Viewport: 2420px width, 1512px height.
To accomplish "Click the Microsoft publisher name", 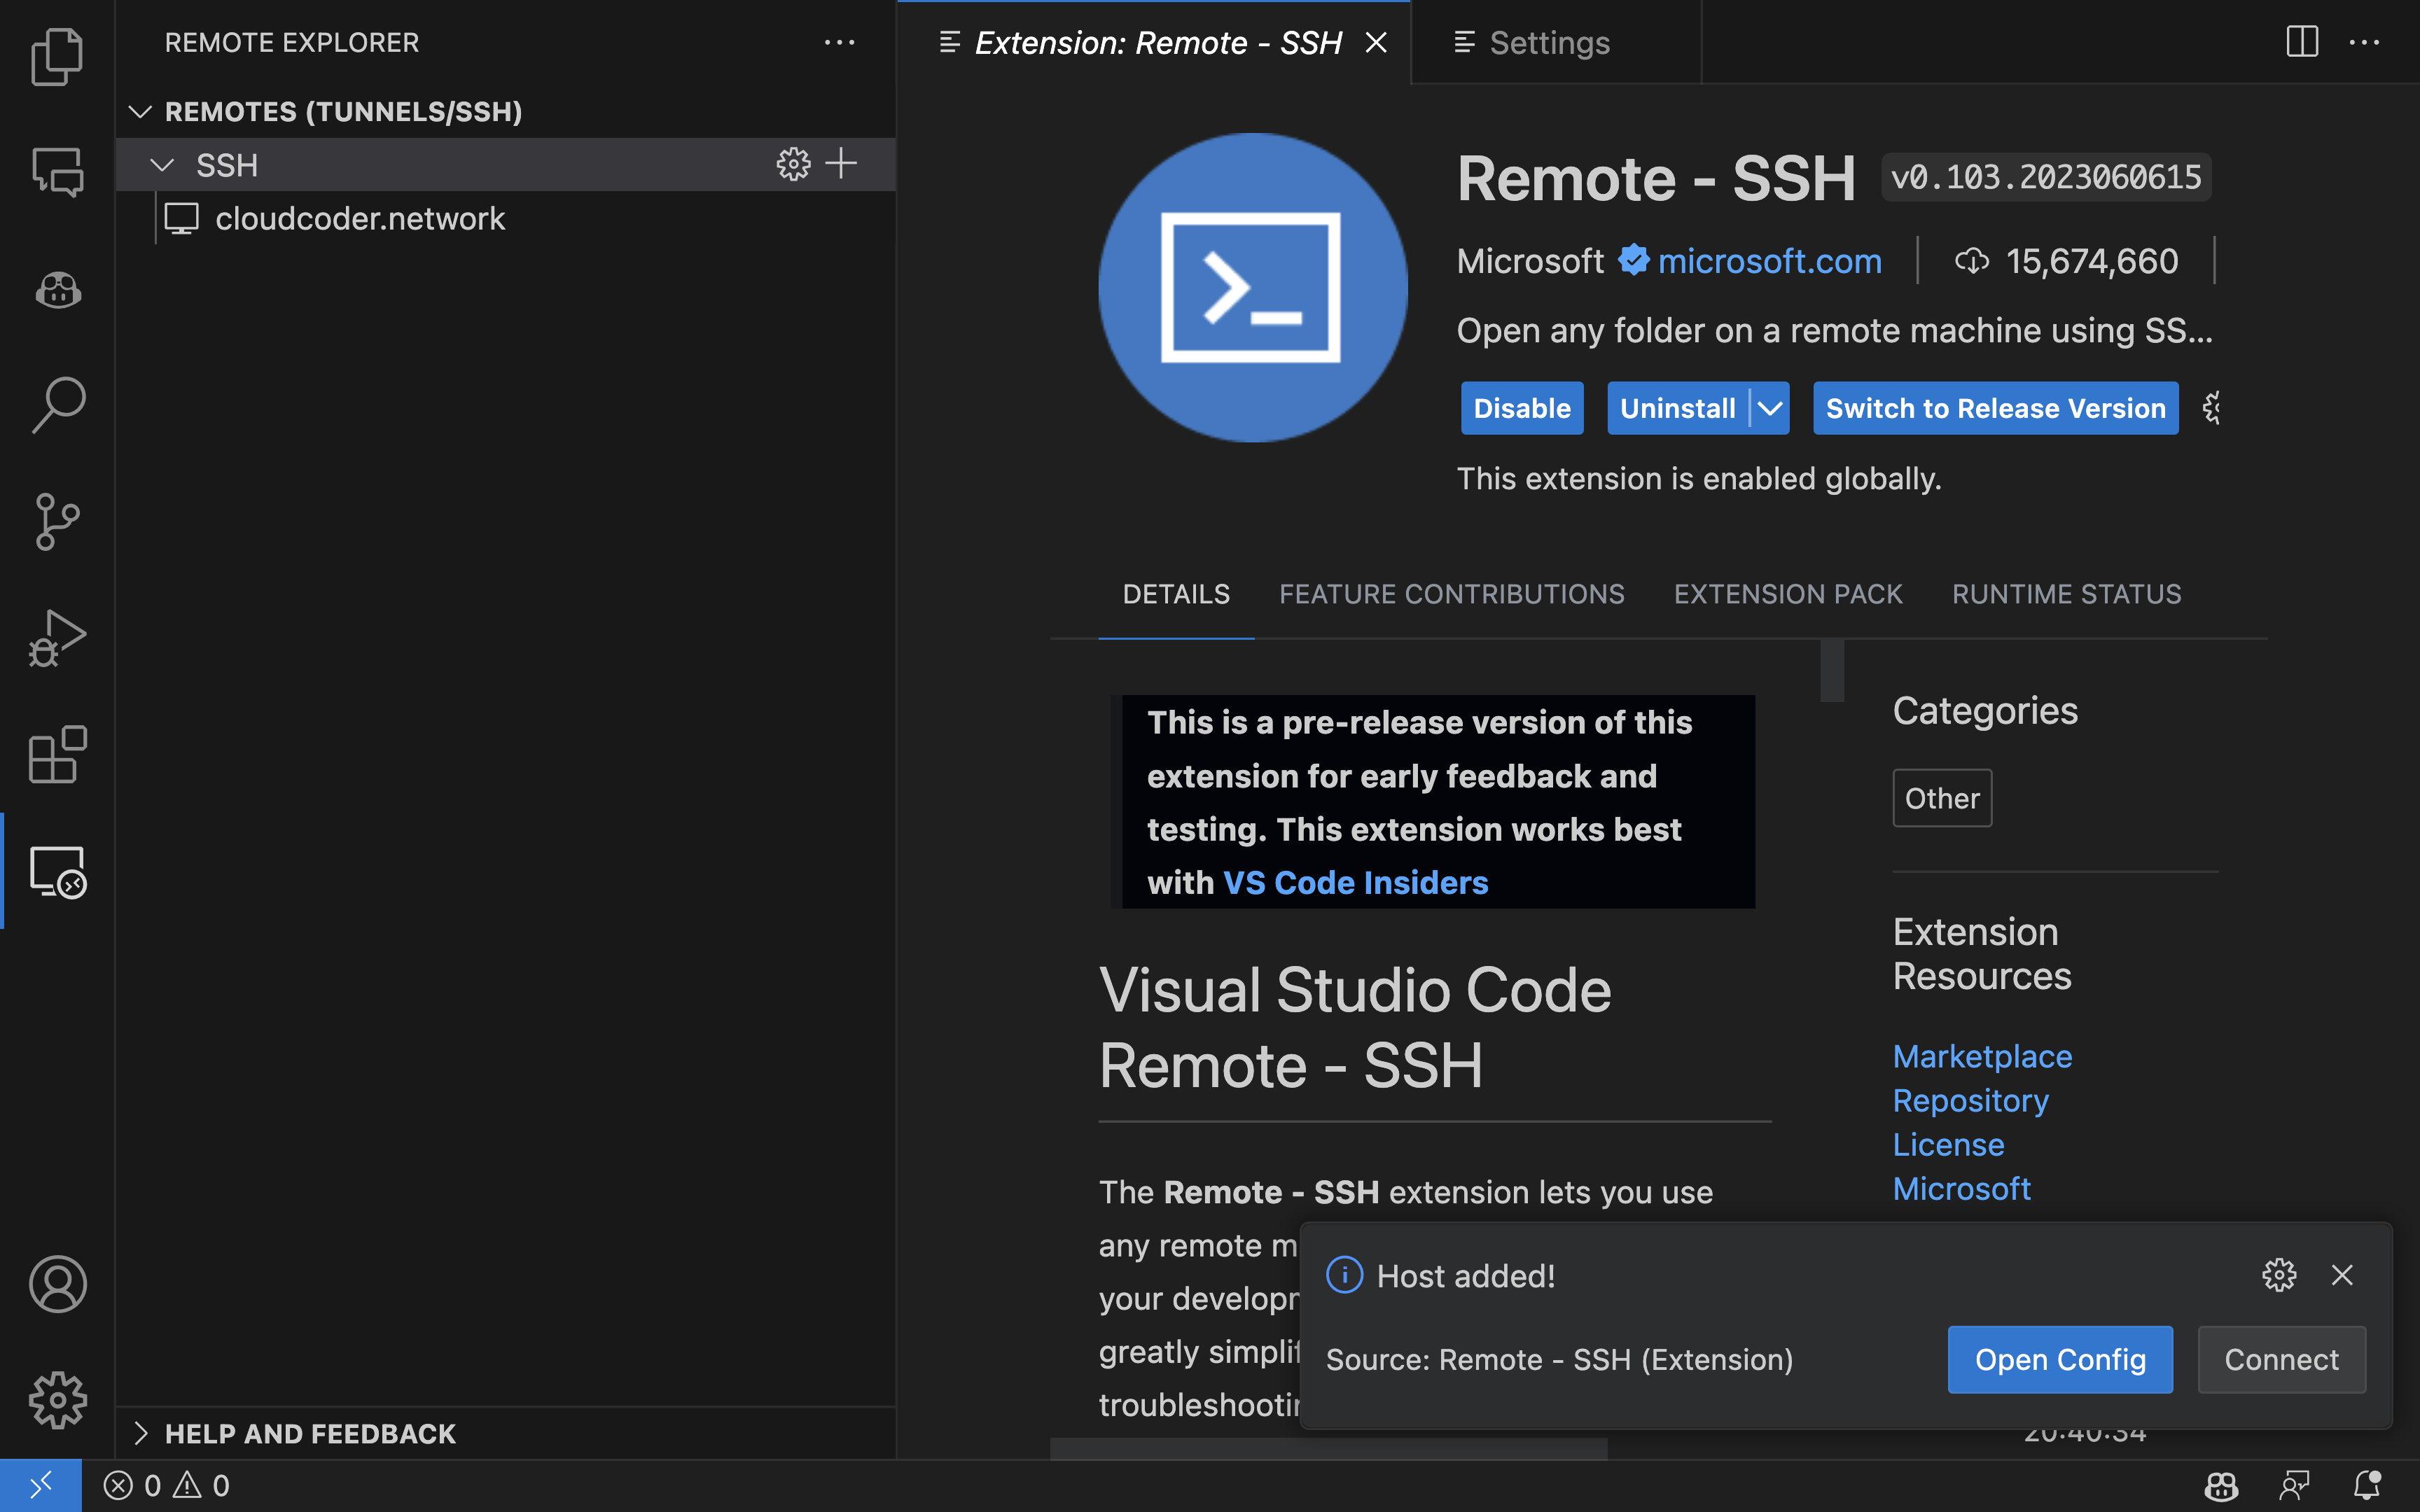I will coord(1530,261).
